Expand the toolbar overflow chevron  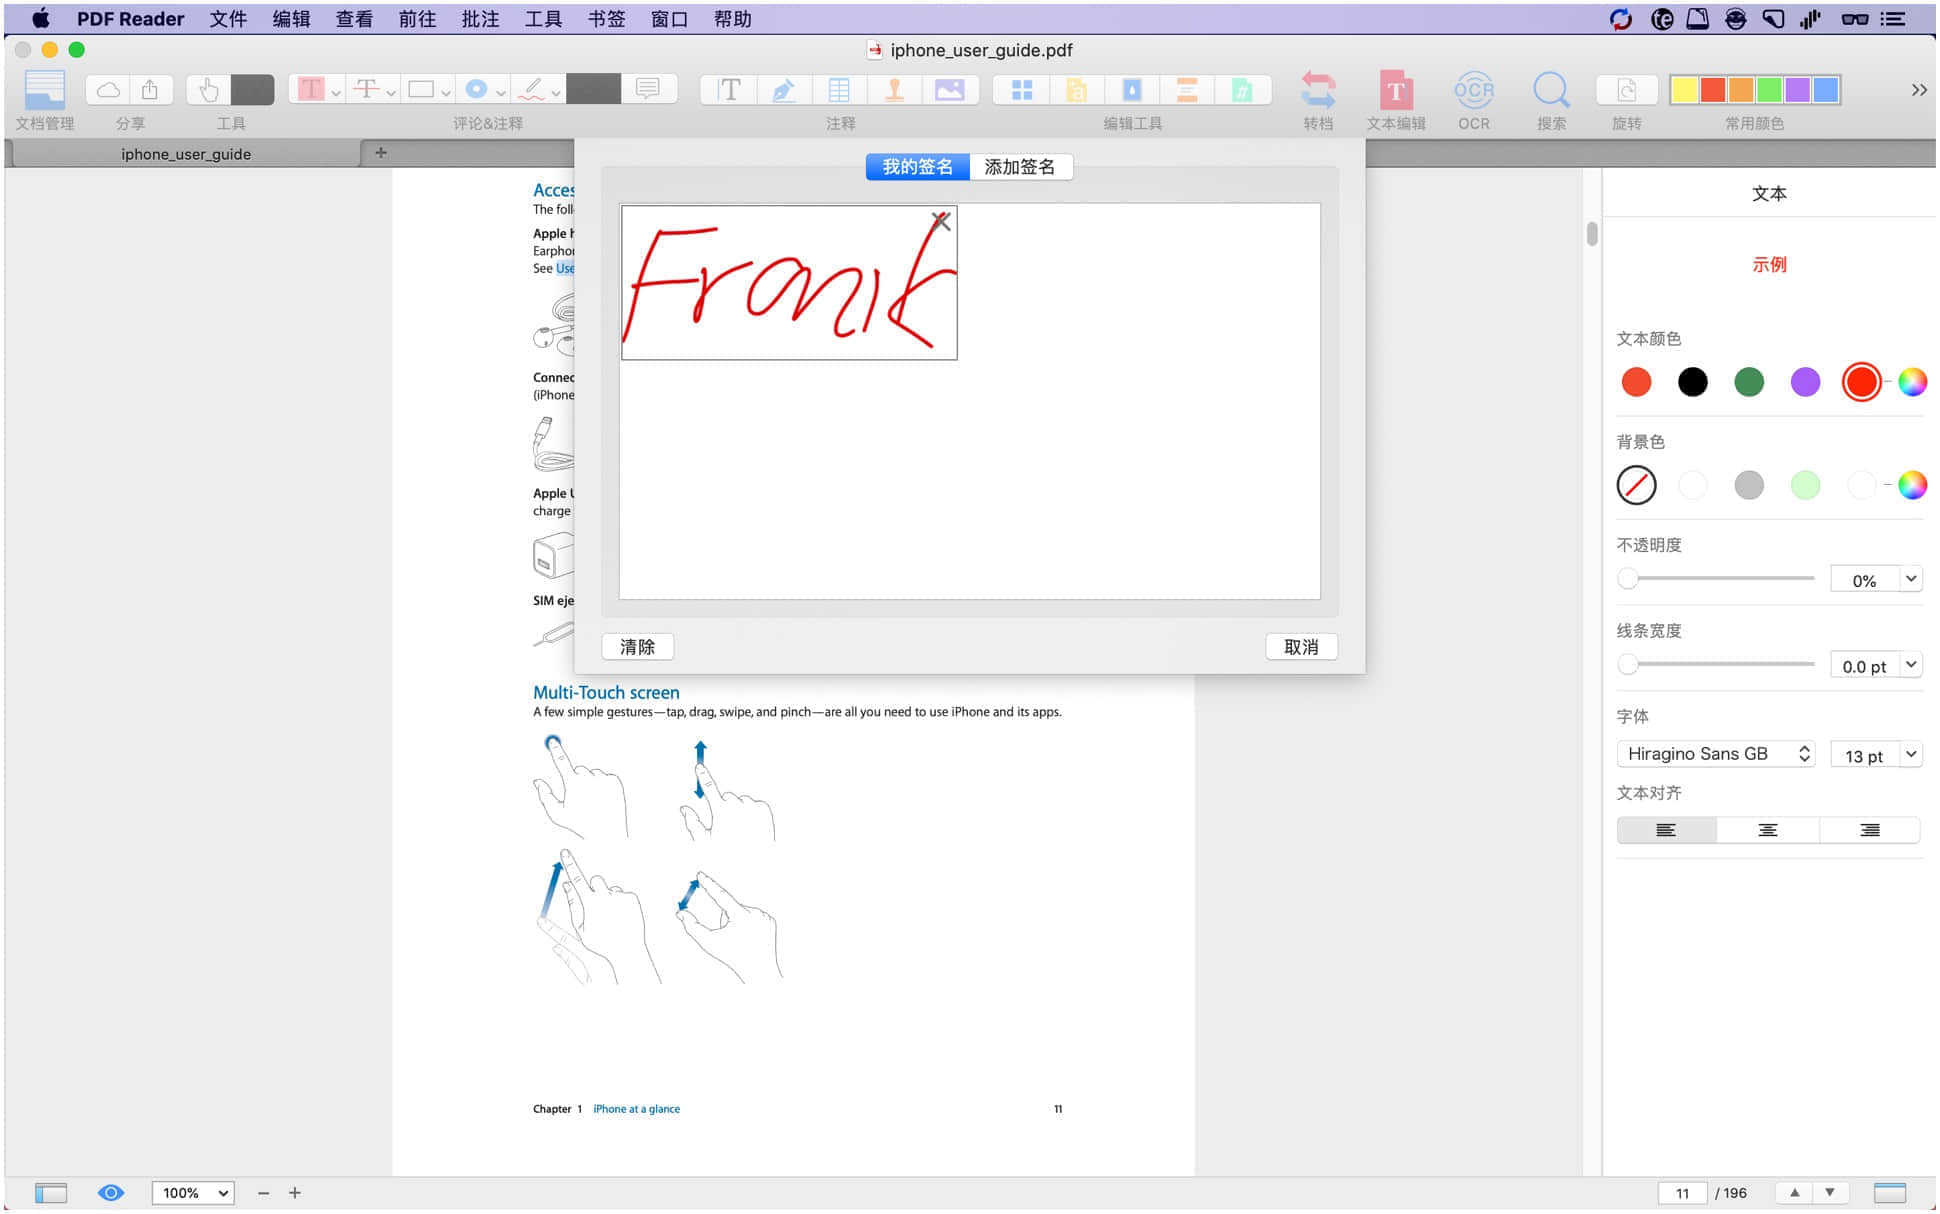click(x=1918, y=90)
